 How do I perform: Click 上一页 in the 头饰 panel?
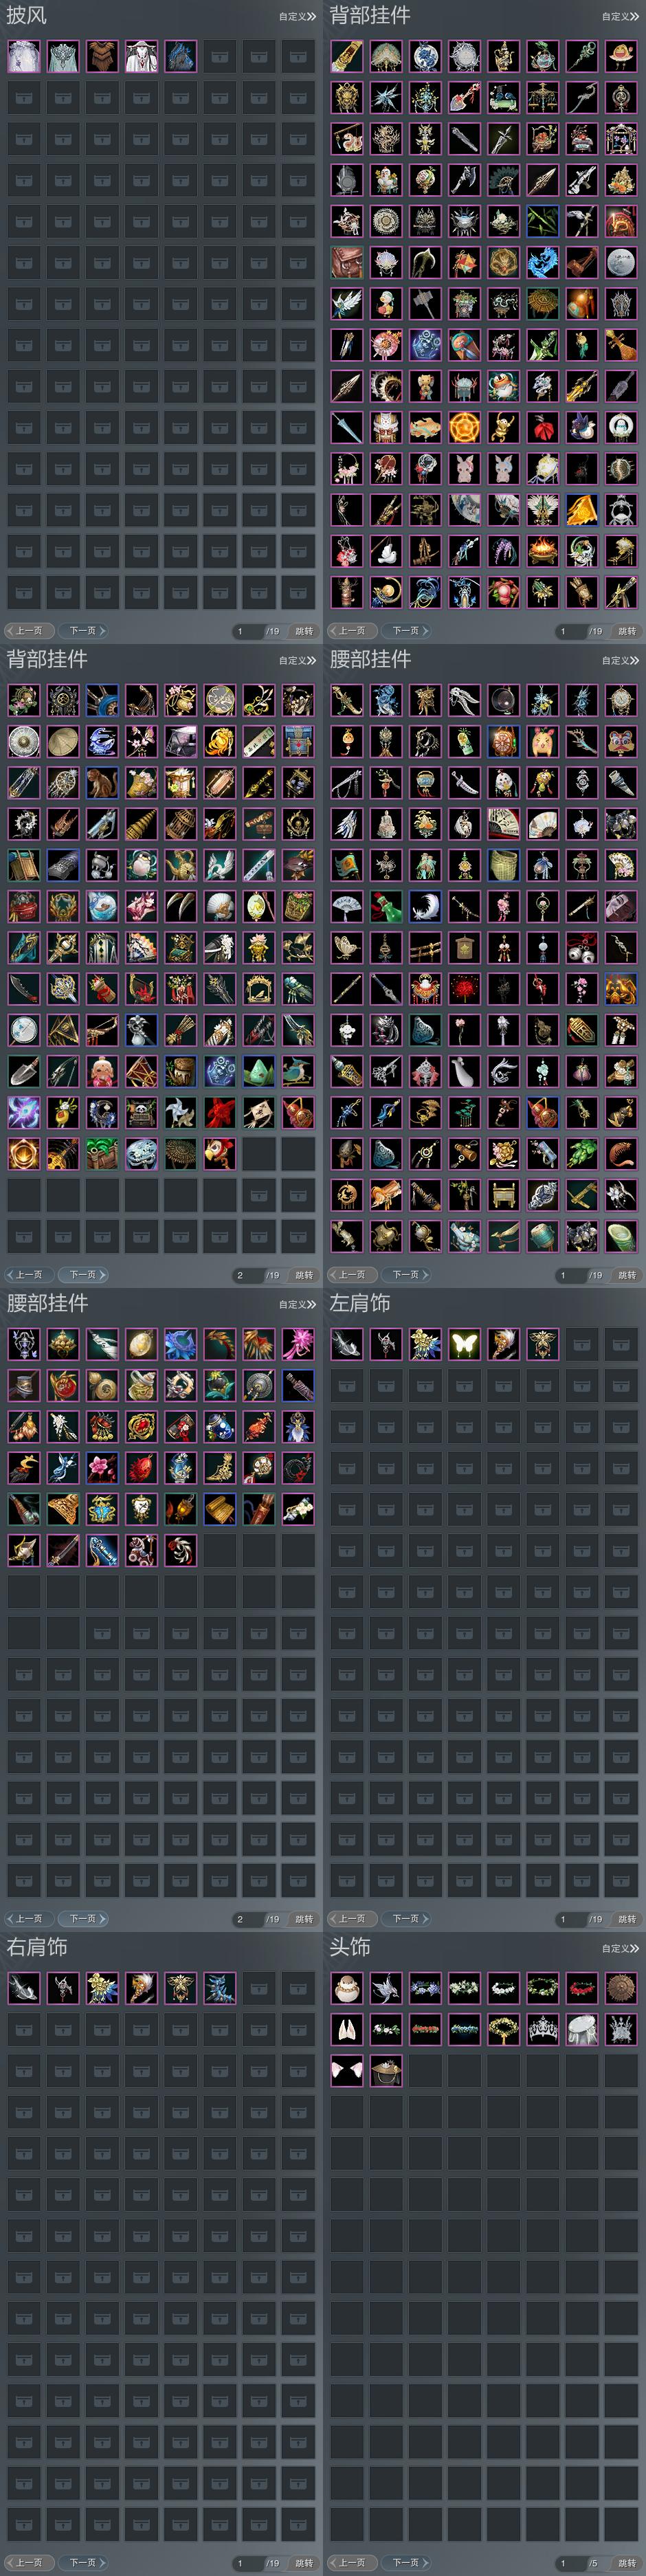pyautogui.click(x=350, y=2563)
